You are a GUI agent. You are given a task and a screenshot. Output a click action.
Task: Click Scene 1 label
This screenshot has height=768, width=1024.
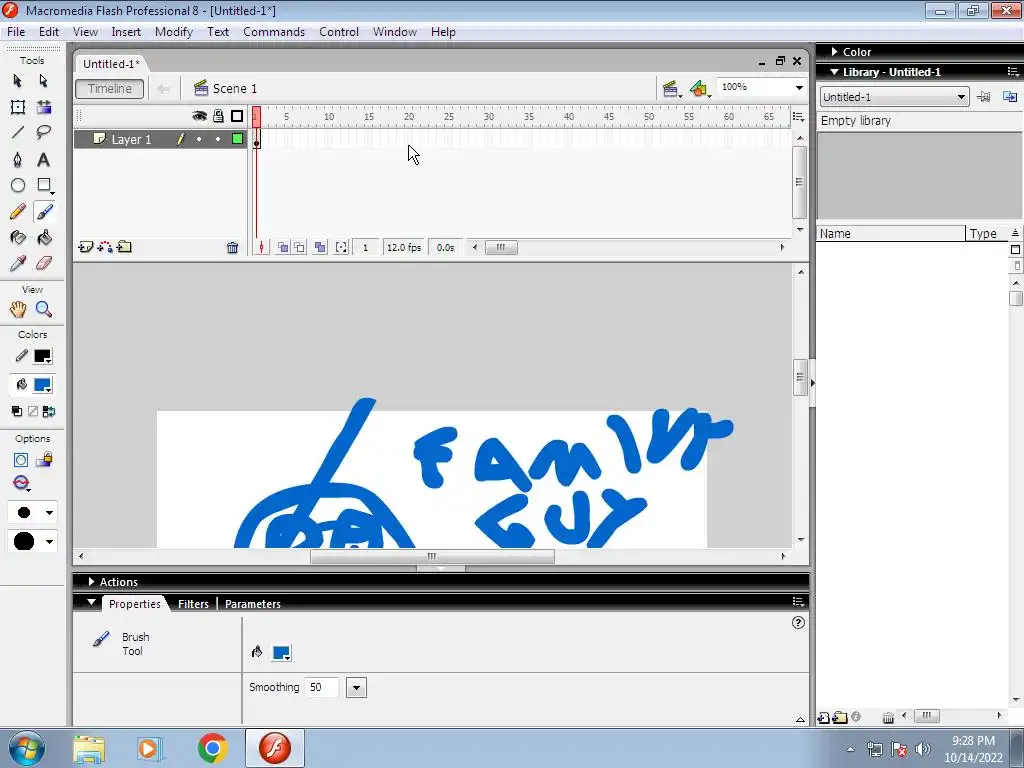click(x=234, y=88)
